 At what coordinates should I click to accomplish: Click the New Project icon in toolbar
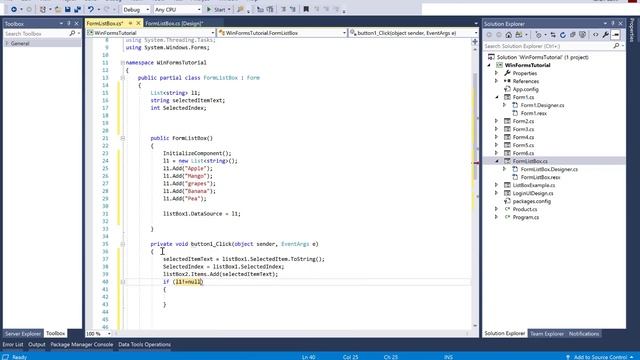[x=42, y=9]
